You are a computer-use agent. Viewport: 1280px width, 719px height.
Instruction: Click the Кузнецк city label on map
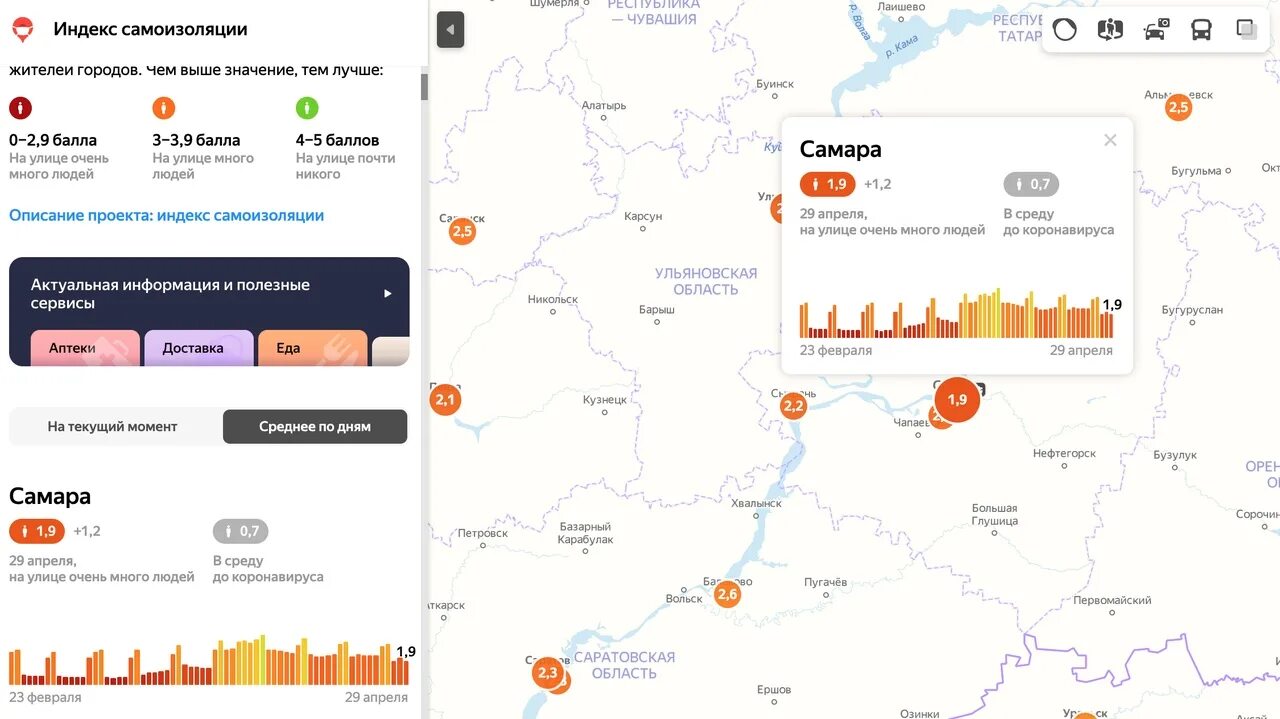(605, 400)
